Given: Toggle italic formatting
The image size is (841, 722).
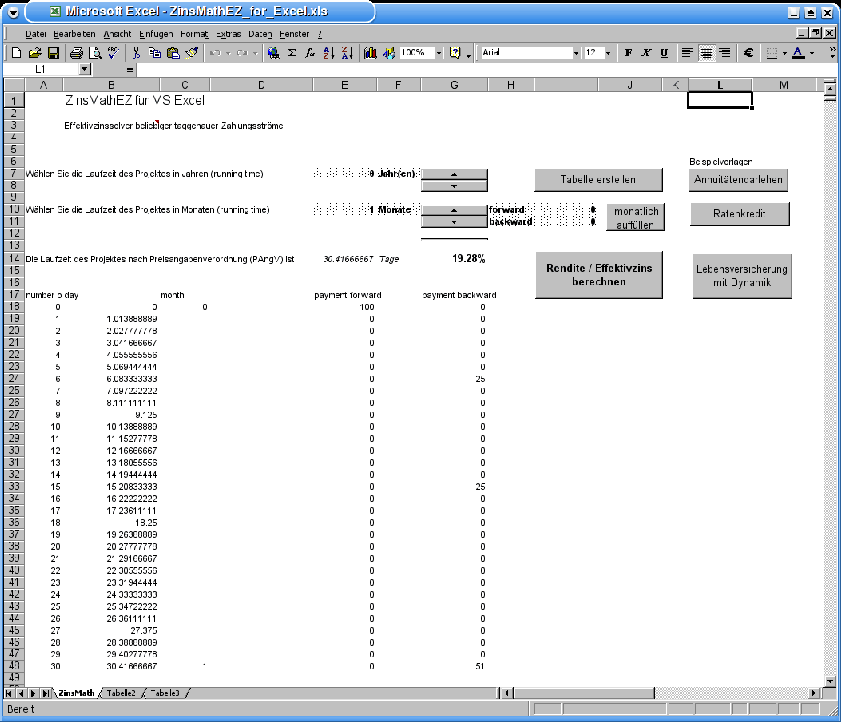Looking at the screenshot, I should click(x=646, y=53).
